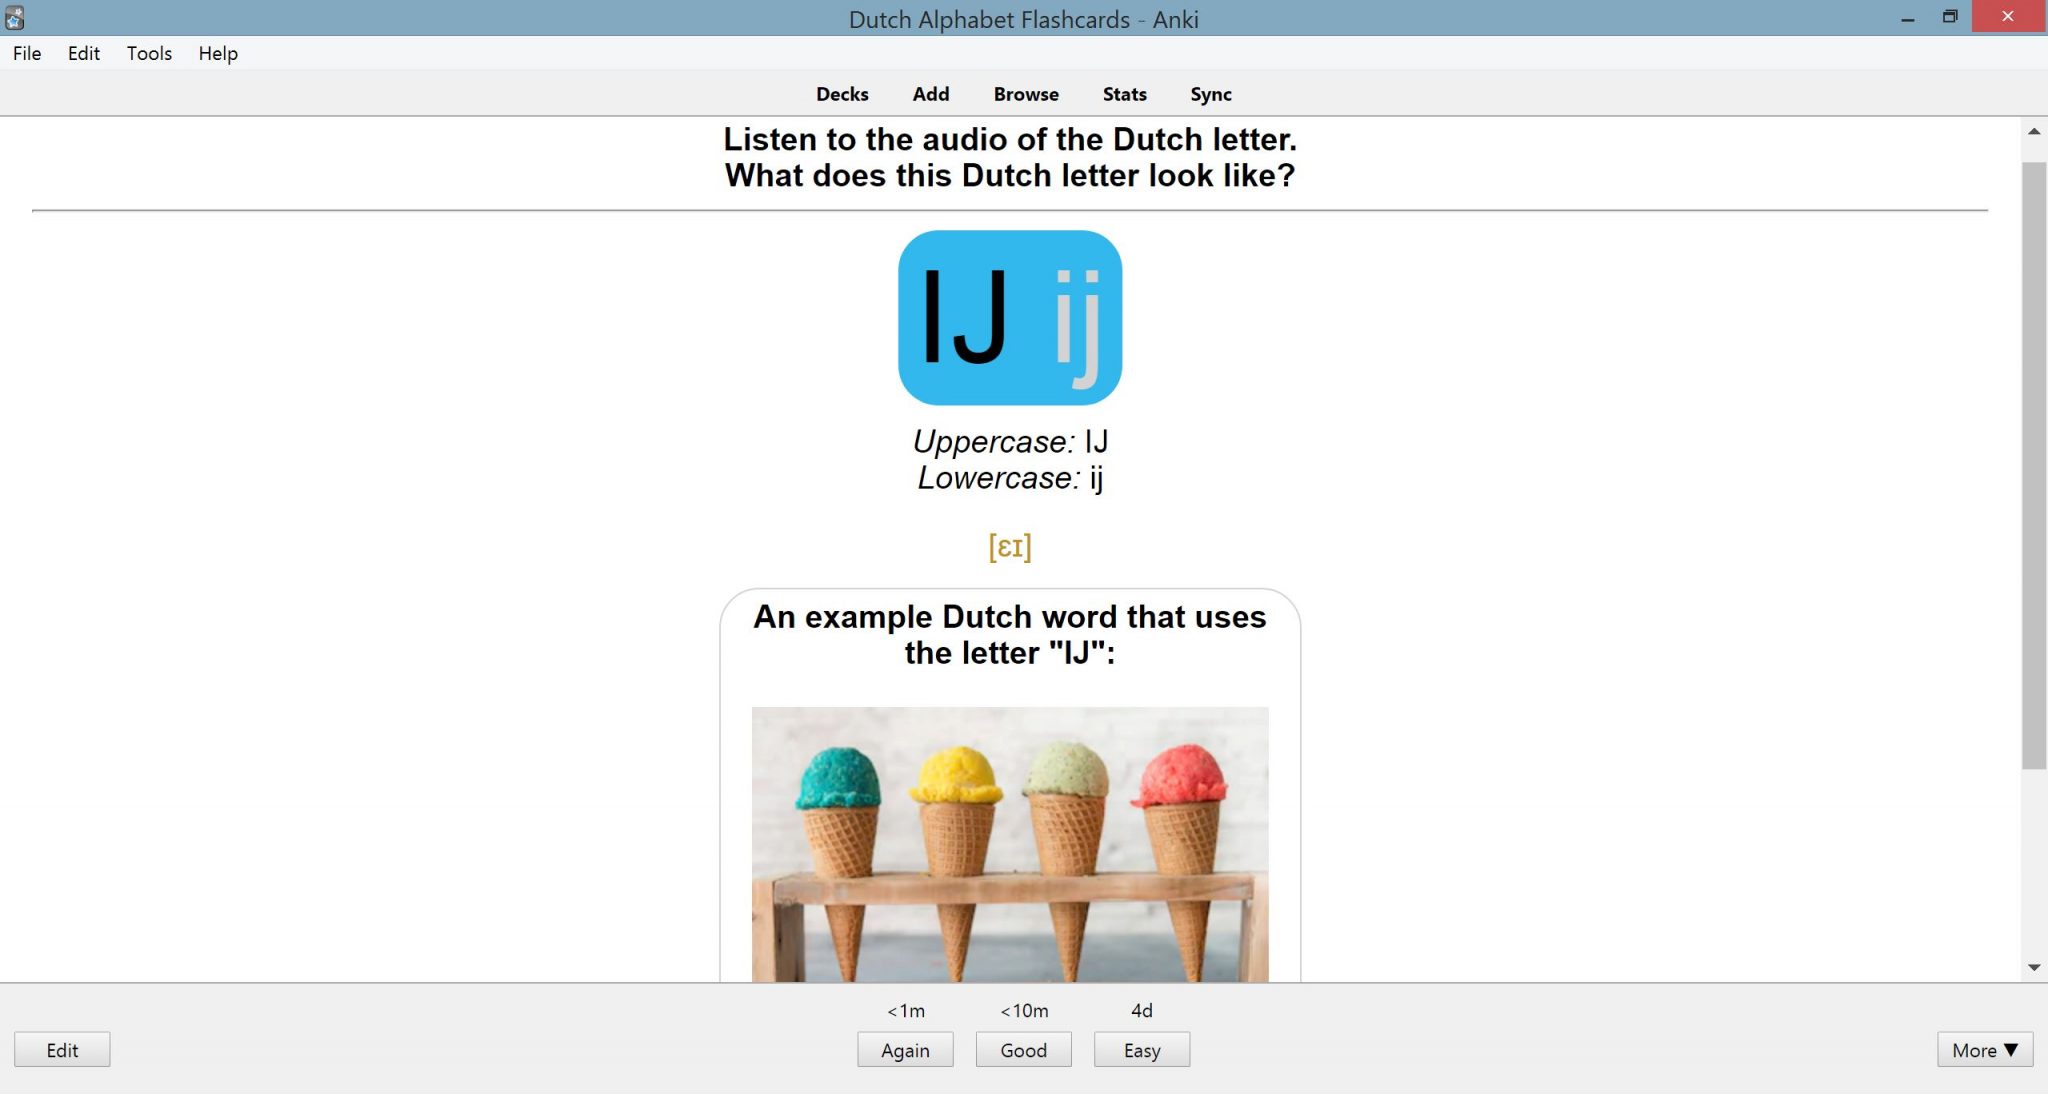Select the Again review button

point(903,1049)
